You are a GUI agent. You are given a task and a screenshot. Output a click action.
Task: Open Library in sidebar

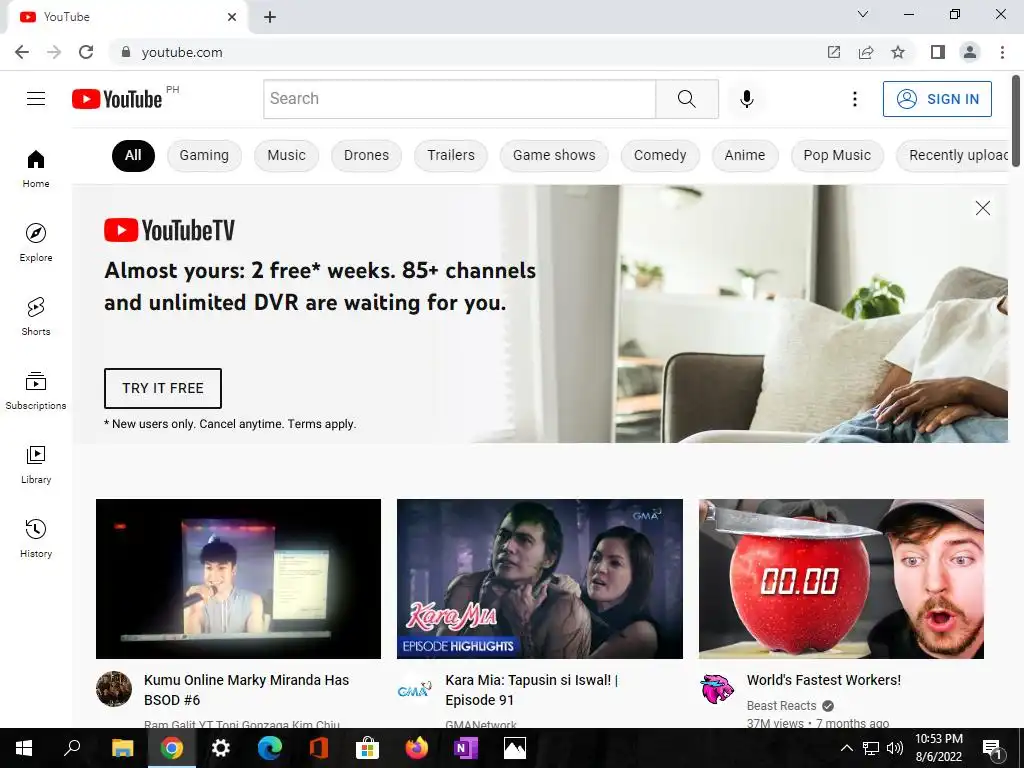[x=36, y=464]
